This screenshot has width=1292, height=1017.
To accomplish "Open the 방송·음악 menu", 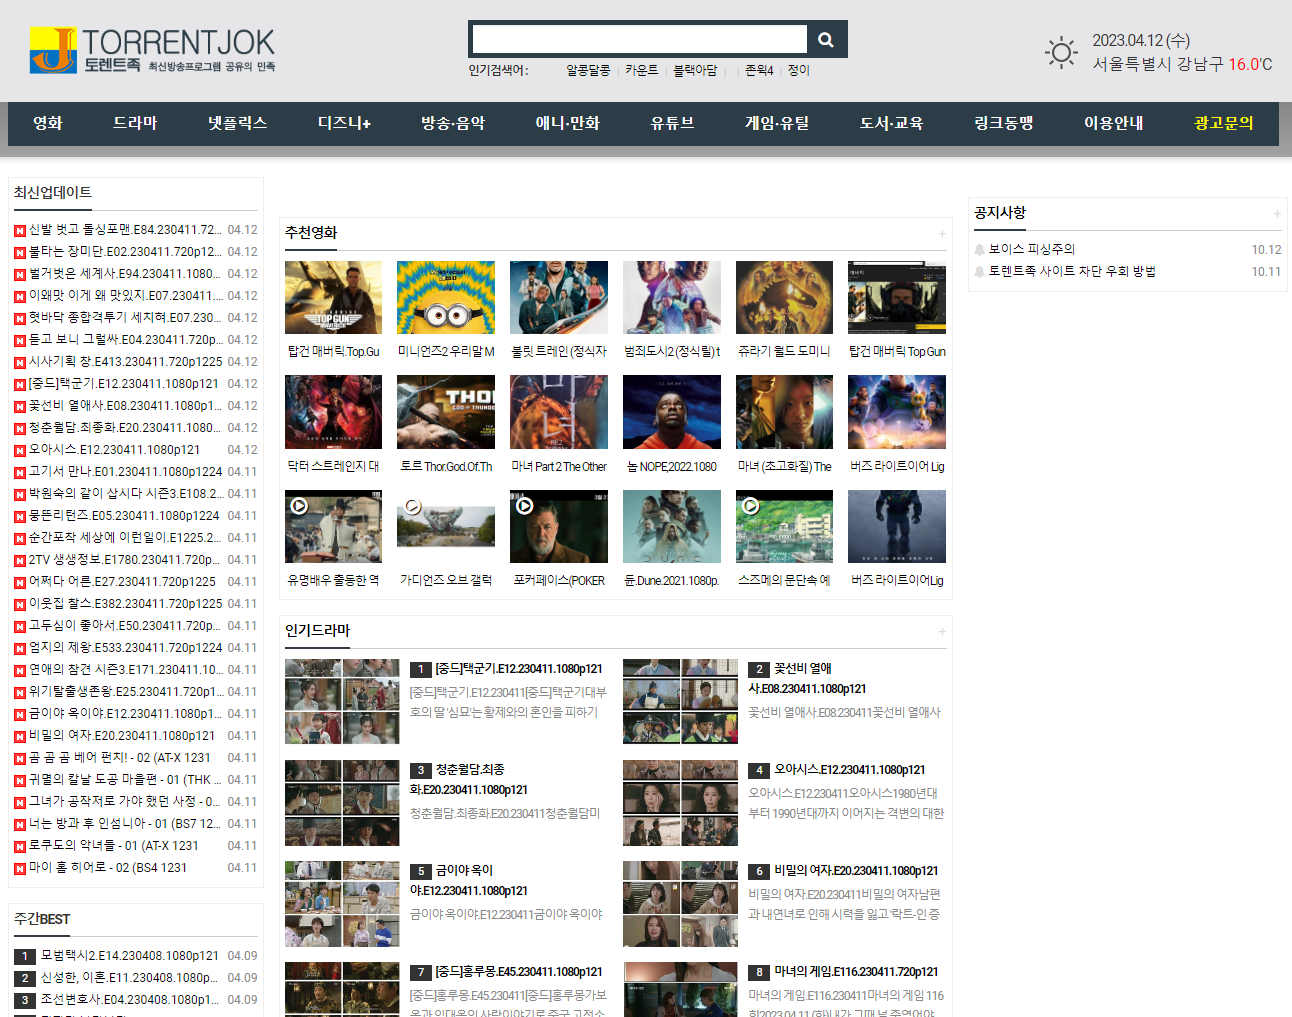I will (453, 123).
